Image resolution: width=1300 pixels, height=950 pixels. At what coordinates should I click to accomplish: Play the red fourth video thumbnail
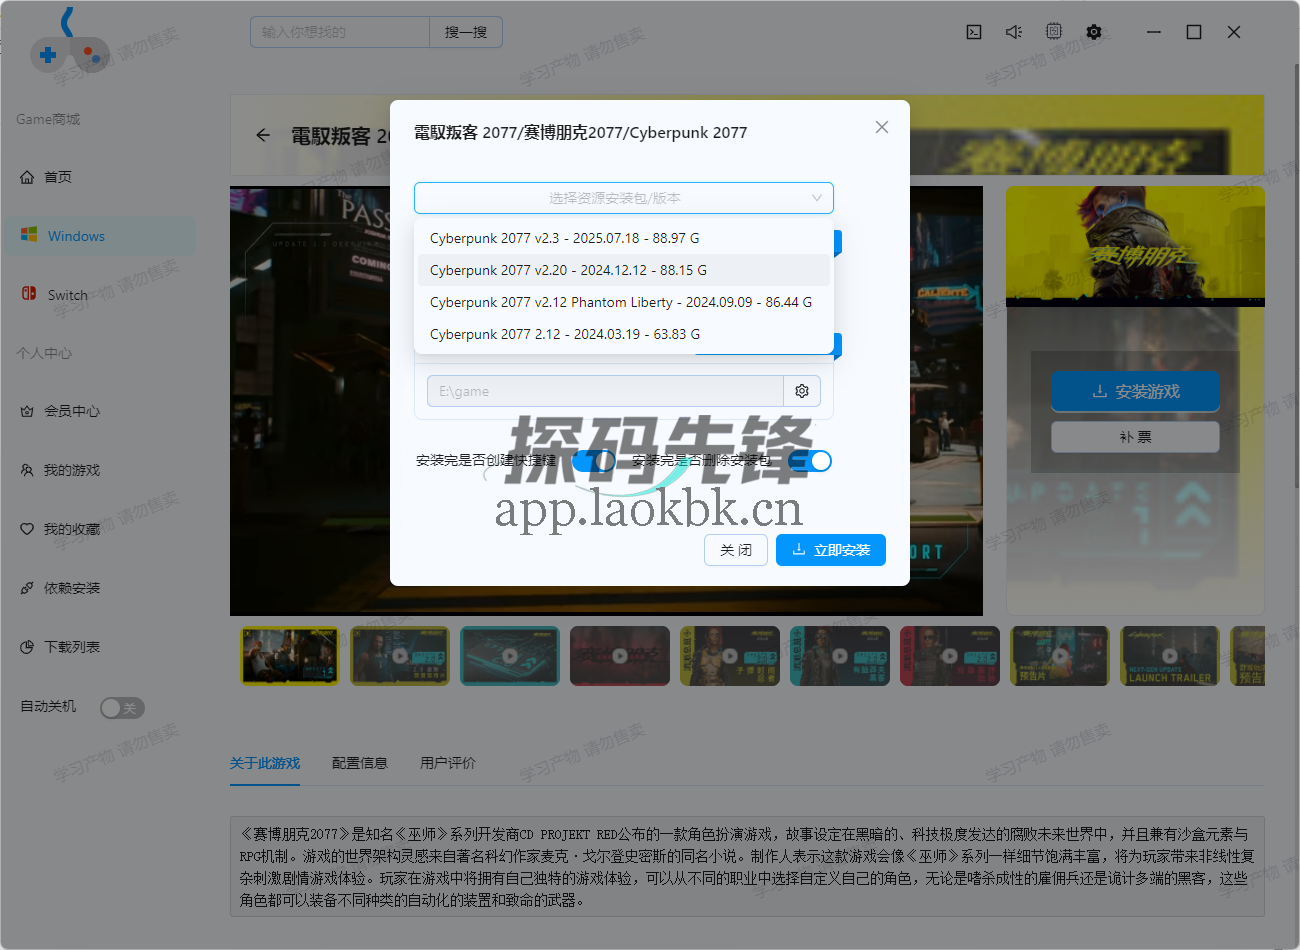click(620, 656)
